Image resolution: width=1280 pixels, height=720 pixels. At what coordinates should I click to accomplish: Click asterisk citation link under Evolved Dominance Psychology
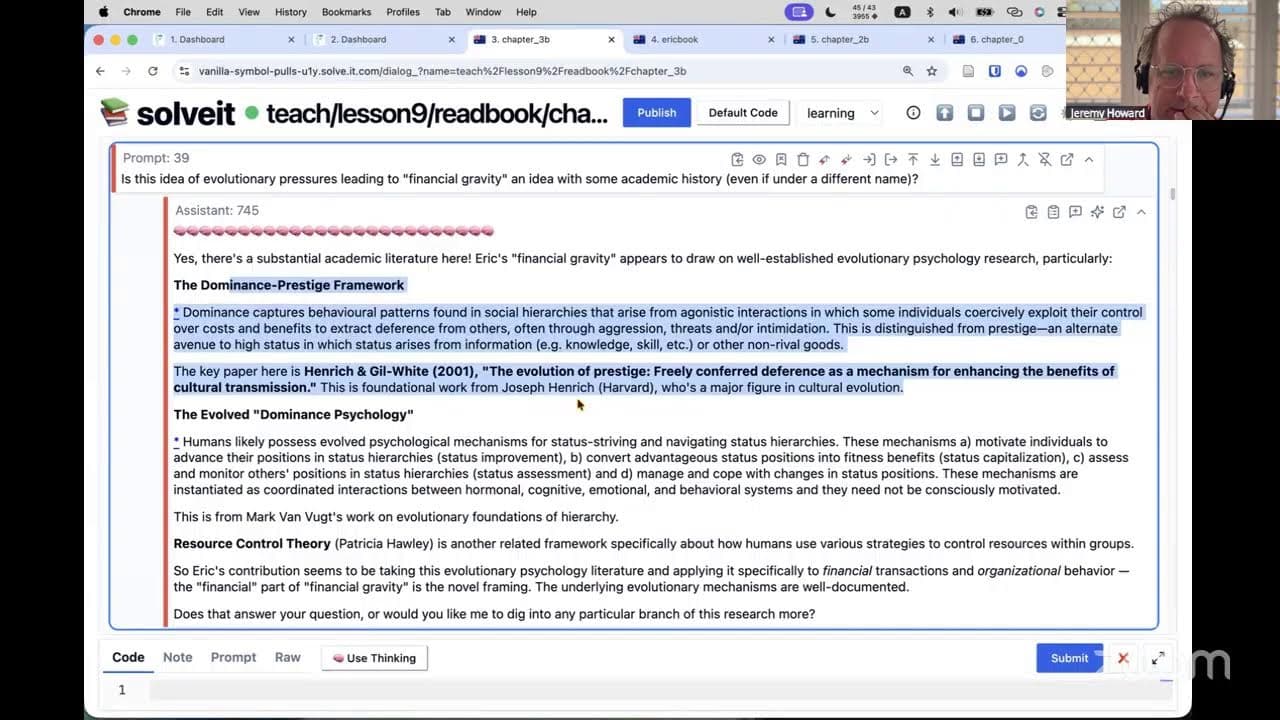[176, 441]
